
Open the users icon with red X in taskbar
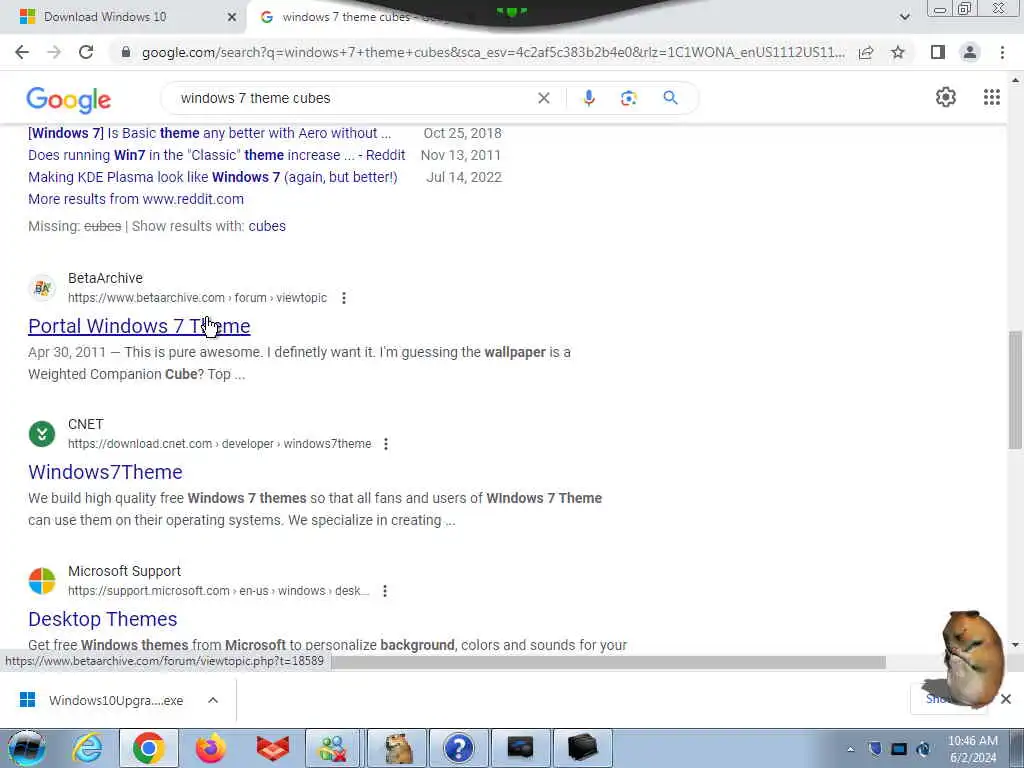coord(333,748)
